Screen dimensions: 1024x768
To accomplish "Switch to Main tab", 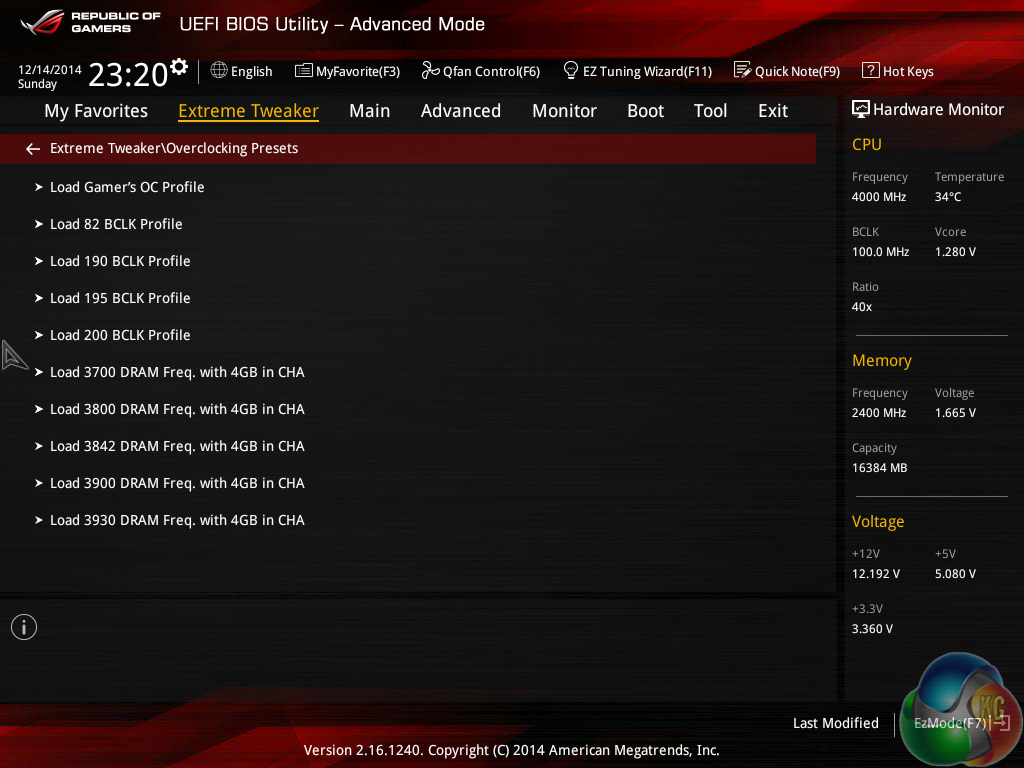I will [x=370, y=111].
